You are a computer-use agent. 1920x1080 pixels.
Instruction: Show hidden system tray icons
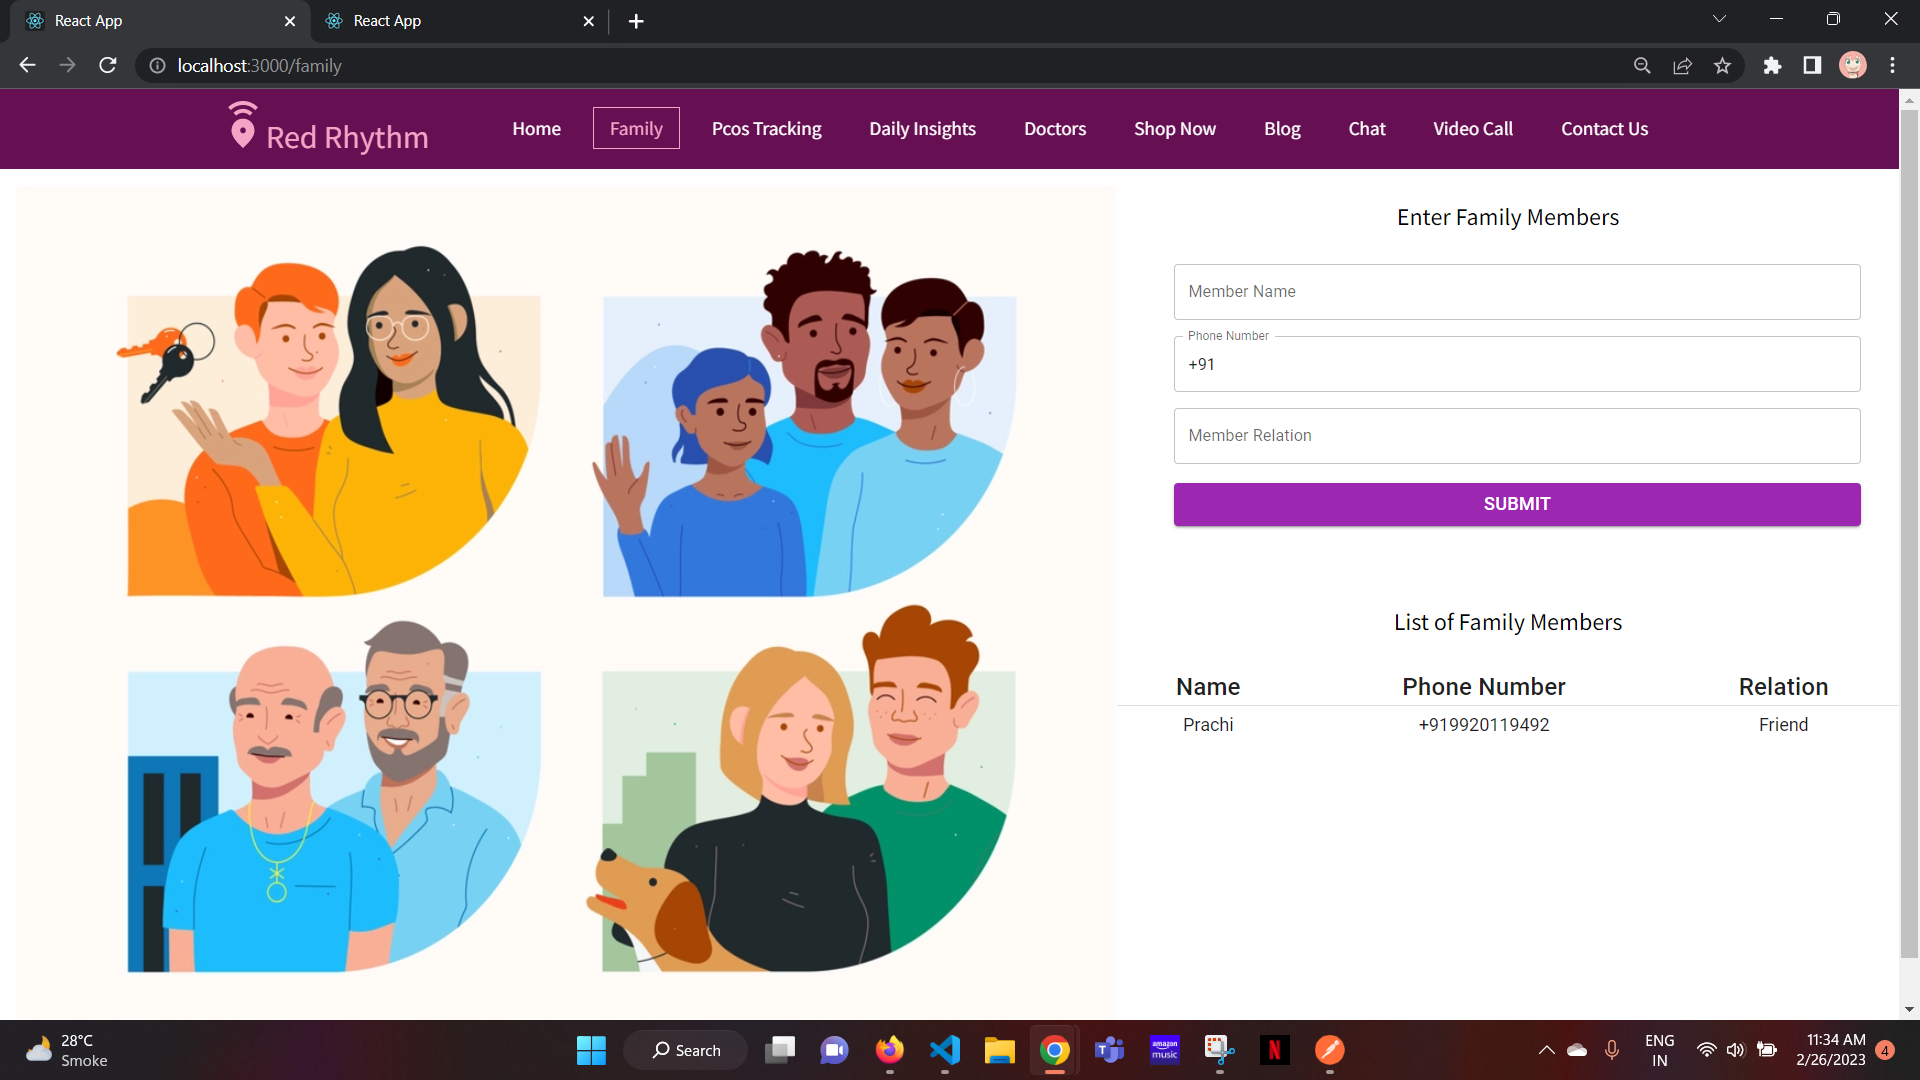[x=1546, y=1050]
